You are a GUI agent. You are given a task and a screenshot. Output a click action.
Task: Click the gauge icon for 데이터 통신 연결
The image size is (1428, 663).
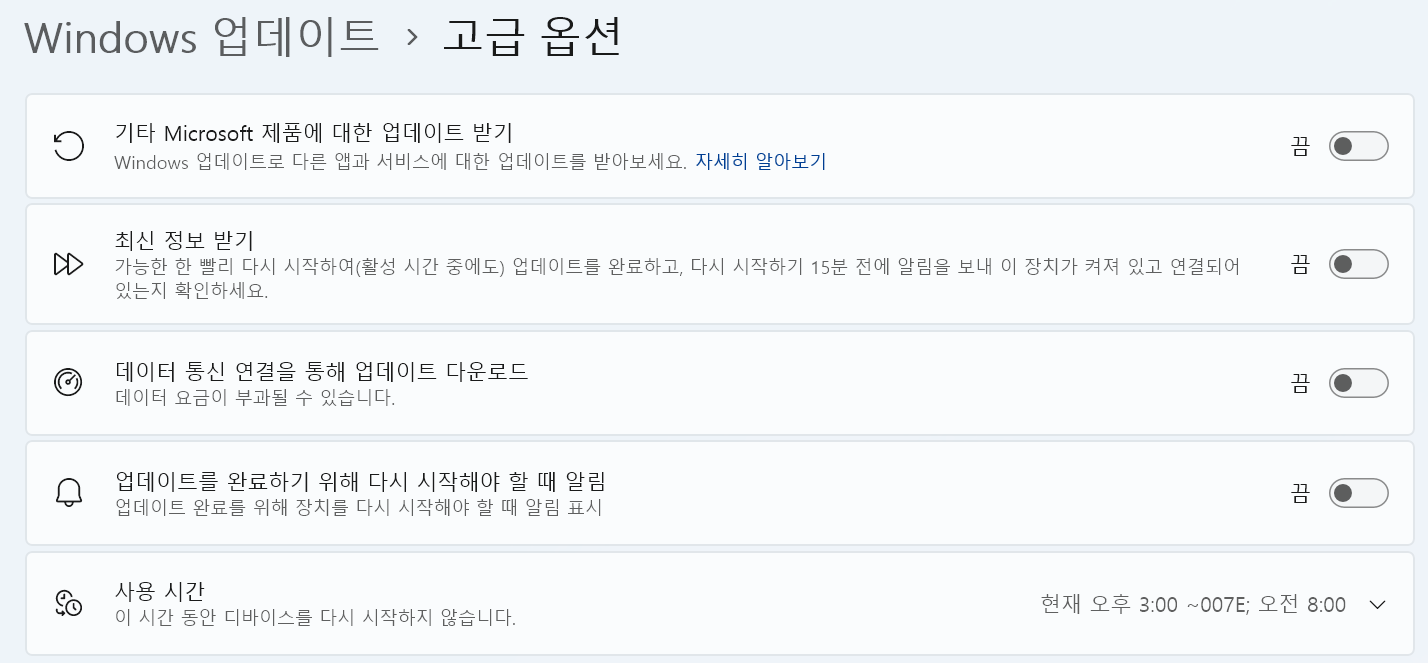[x=68, y=383]
